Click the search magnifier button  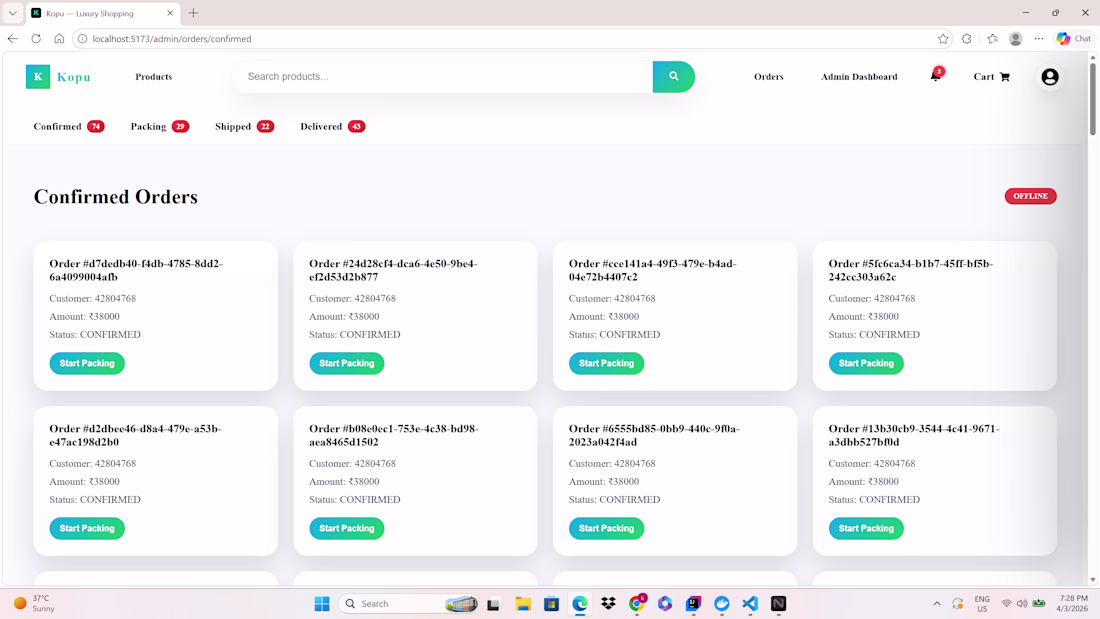673,76
